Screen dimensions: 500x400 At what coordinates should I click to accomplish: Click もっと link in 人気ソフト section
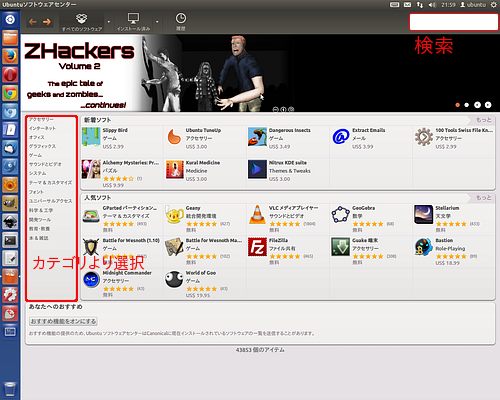pyautogui.click(x=484, y=198)
